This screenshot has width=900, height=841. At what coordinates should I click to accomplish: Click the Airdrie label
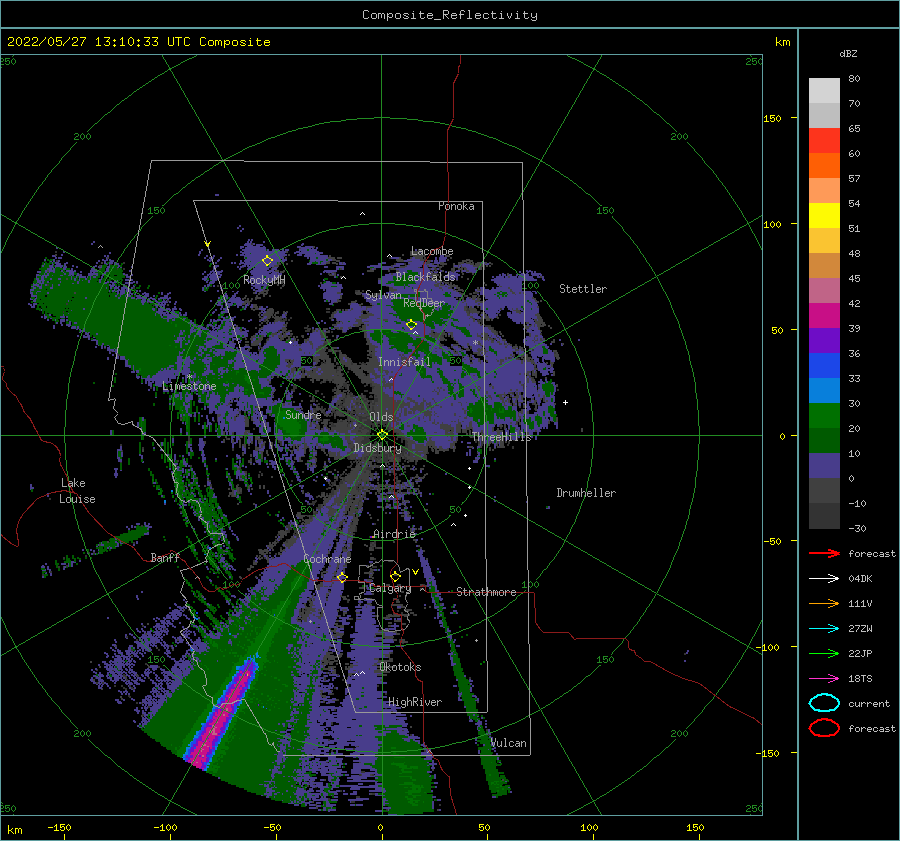pyautogui.click(x=394, y=534)
